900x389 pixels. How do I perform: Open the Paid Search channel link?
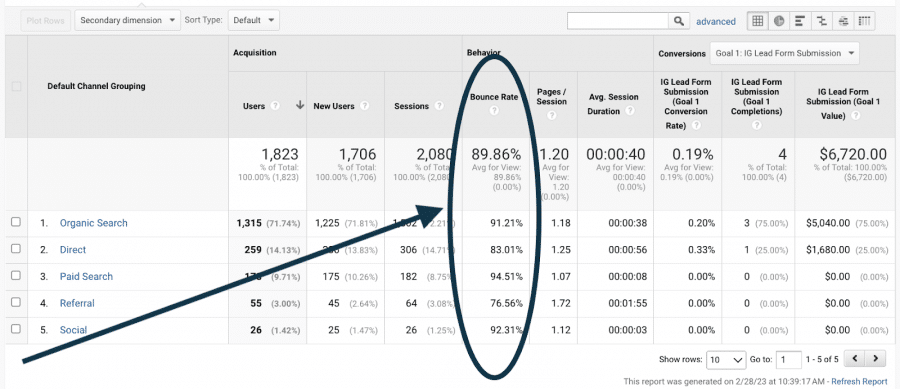[86, 276]
